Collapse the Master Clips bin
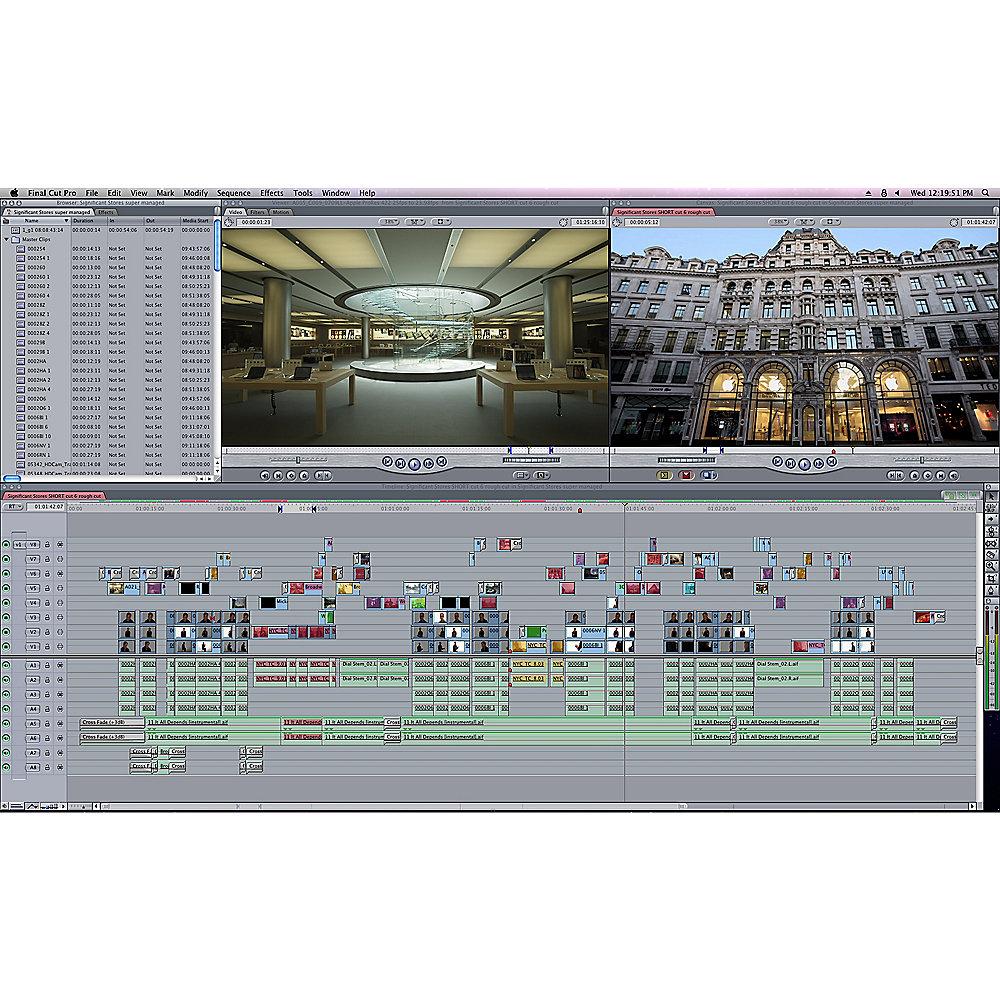1000x1000 pixels. tap(7, 240)
